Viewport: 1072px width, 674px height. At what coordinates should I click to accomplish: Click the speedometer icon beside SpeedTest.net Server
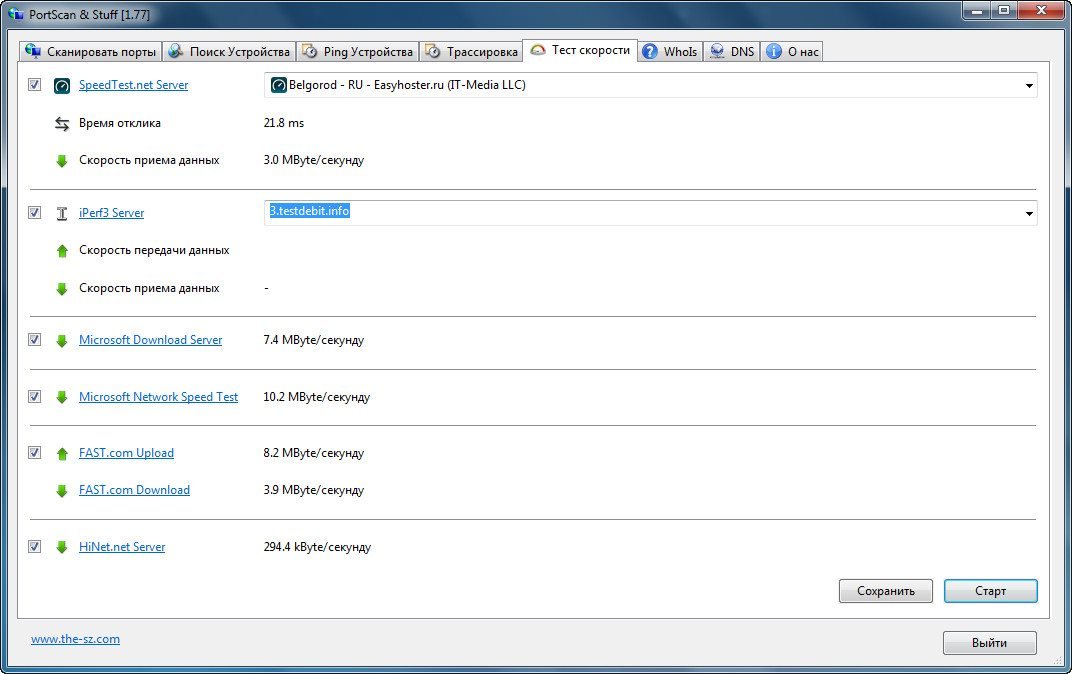tap(62, 85)
